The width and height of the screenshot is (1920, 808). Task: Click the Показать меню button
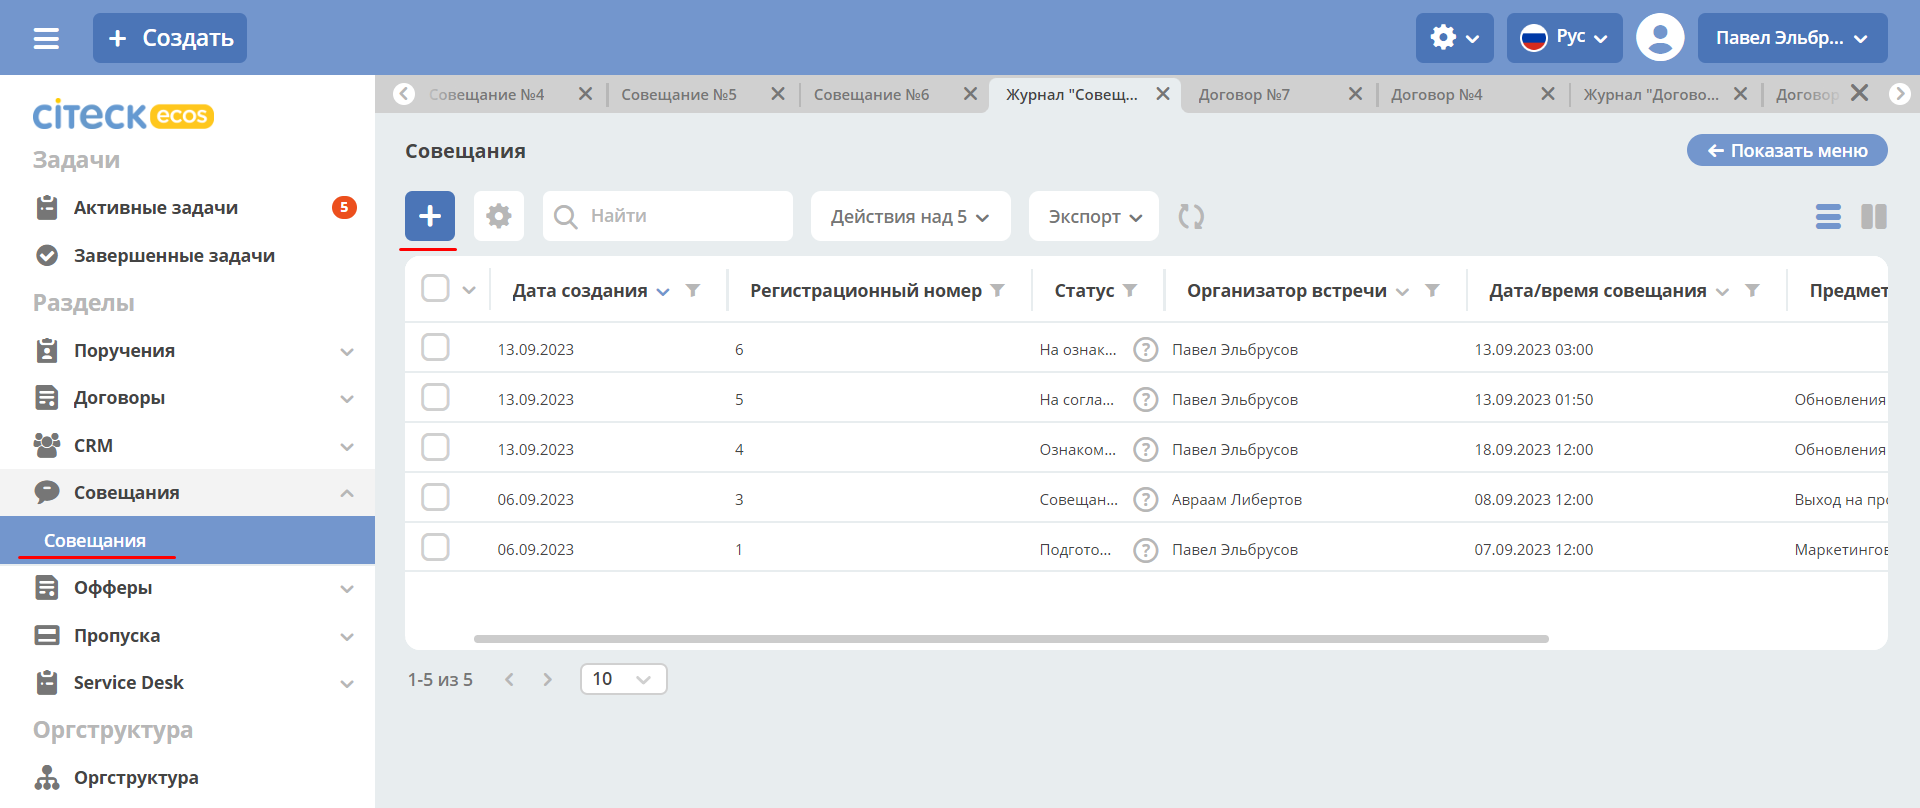1787,150
